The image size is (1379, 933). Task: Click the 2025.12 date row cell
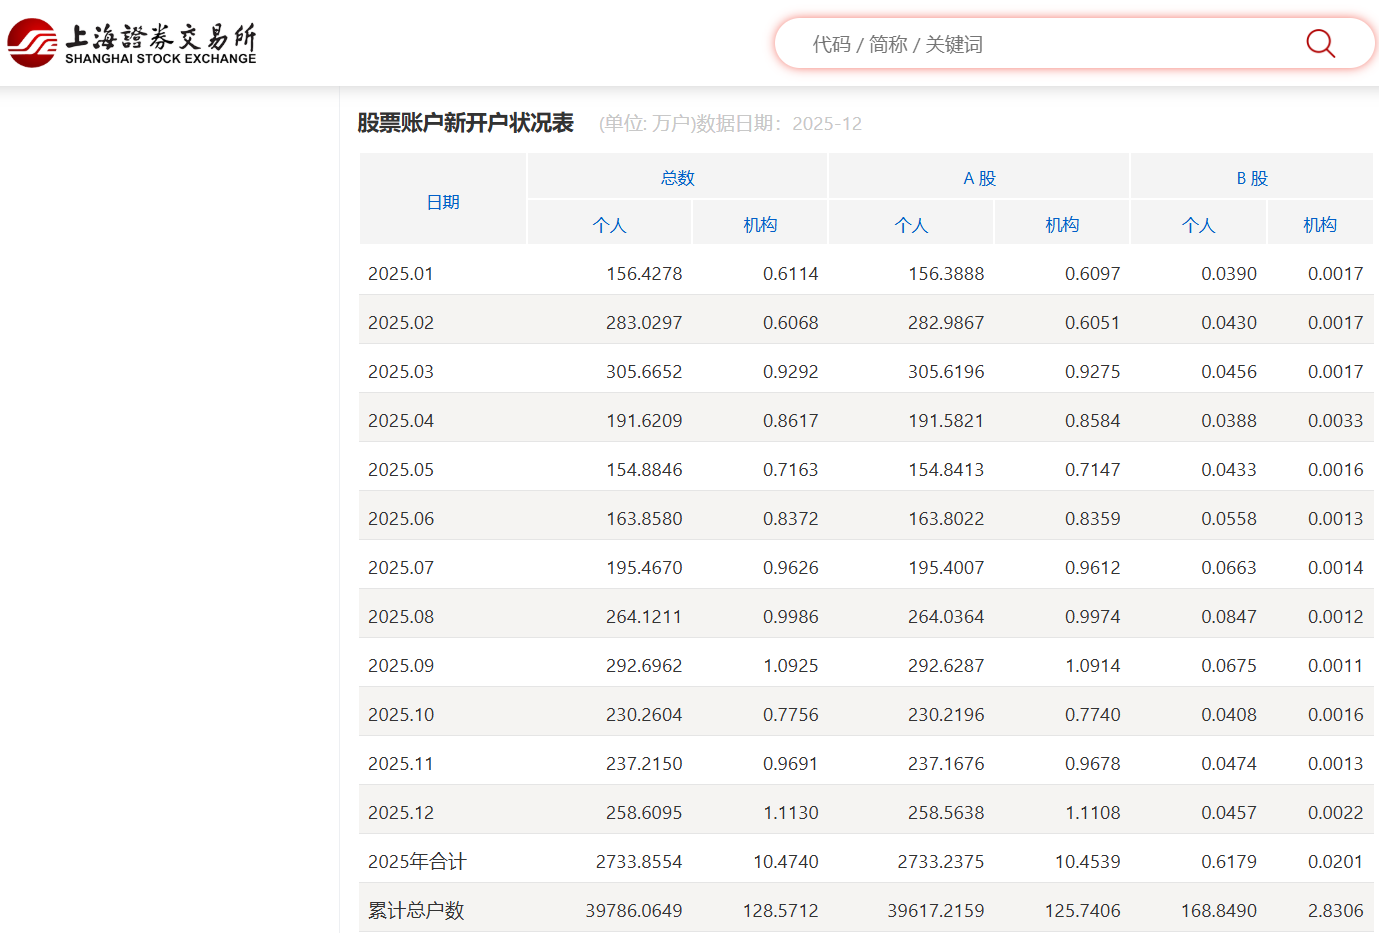401,813
